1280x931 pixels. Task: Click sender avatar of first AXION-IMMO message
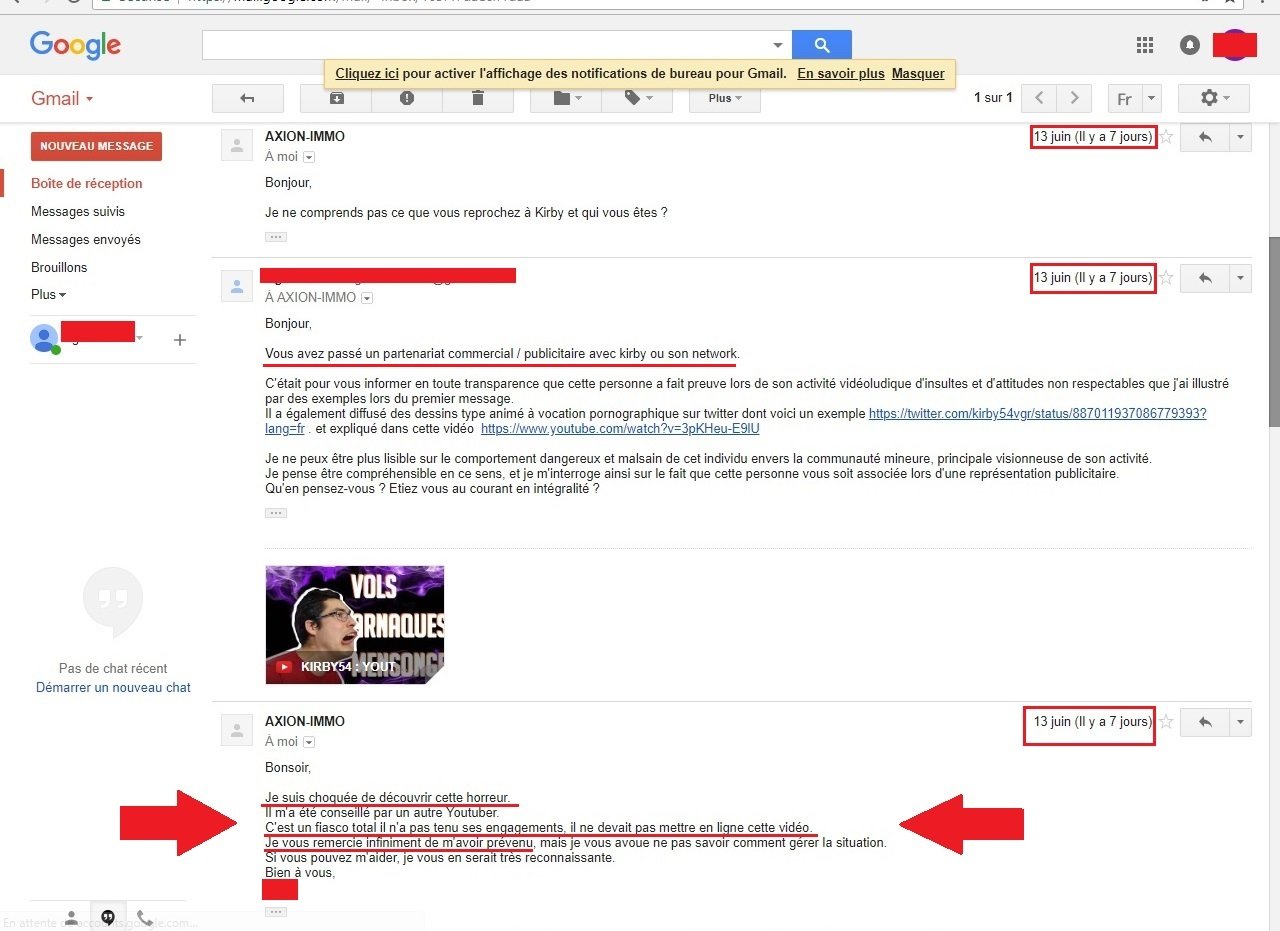(x=236, y=146)
